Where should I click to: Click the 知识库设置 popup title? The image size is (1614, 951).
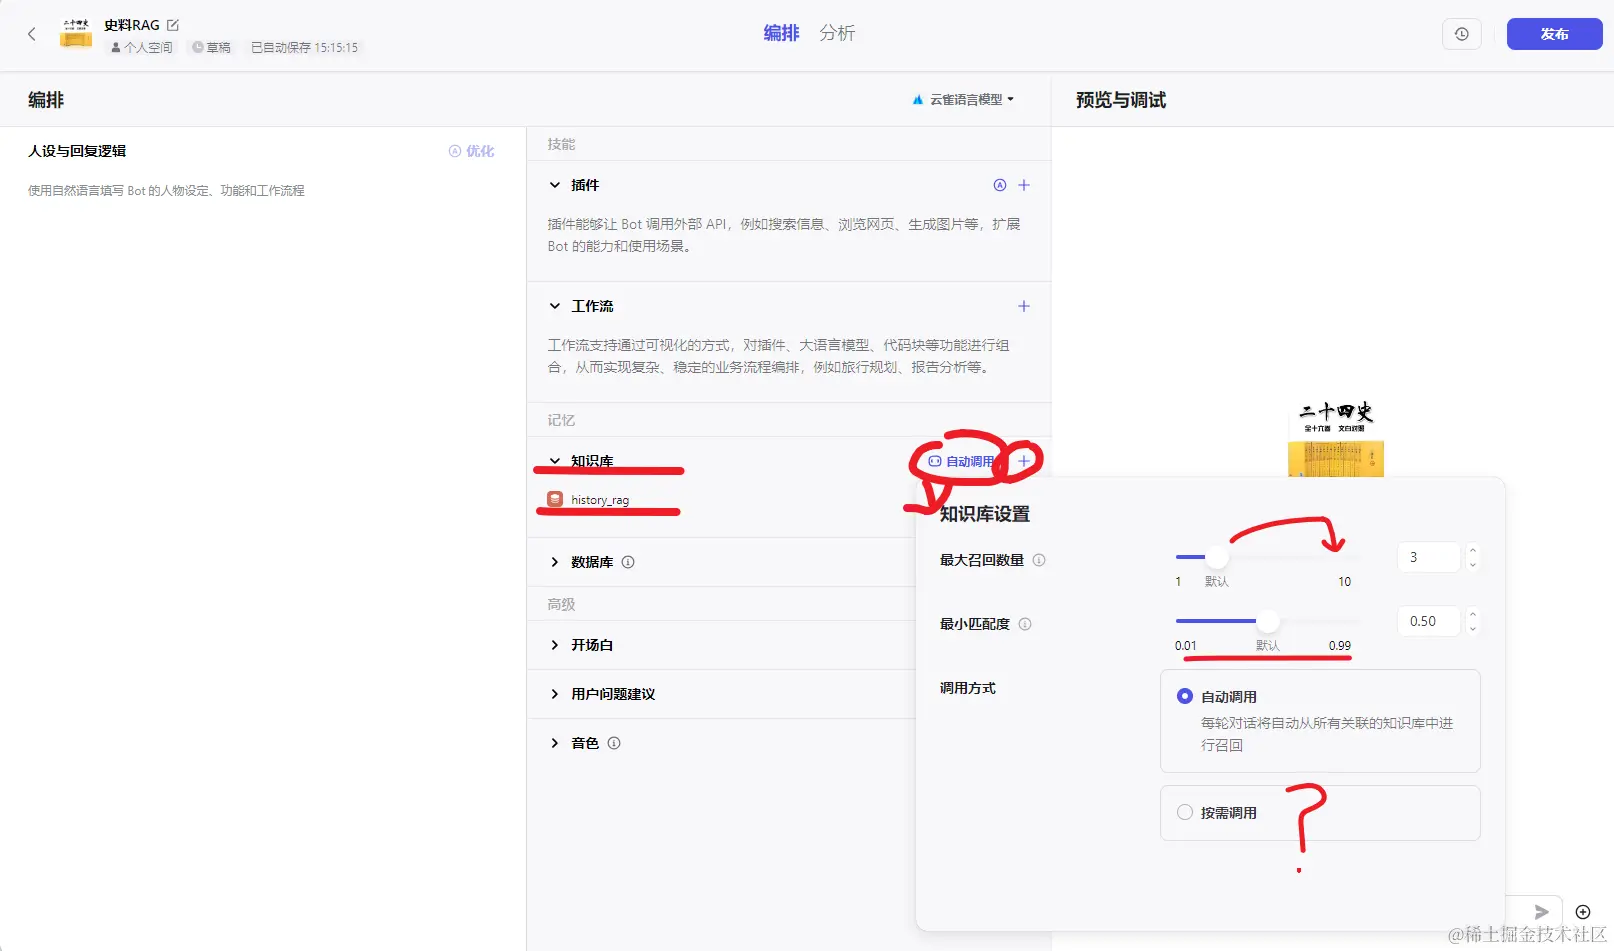tap(985, 514)
